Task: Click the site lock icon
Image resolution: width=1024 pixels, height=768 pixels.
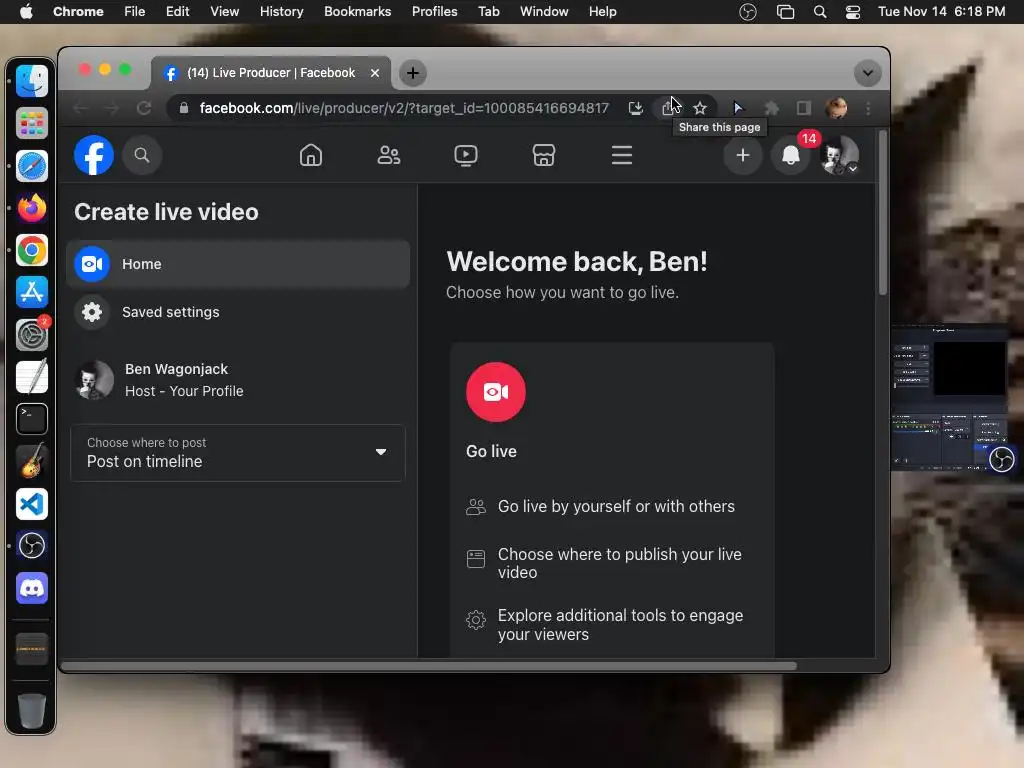Action: pos(184,108)
